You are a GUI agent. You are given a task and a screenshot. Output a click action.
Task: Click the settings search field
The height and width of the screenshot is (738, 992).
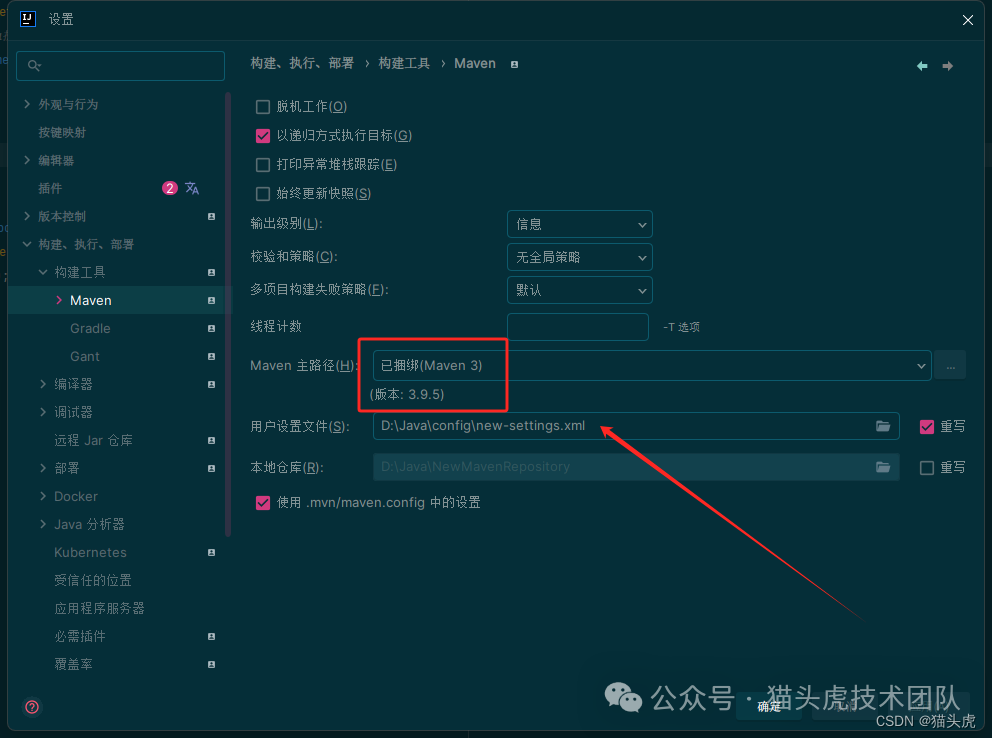[x=120, y=66]
